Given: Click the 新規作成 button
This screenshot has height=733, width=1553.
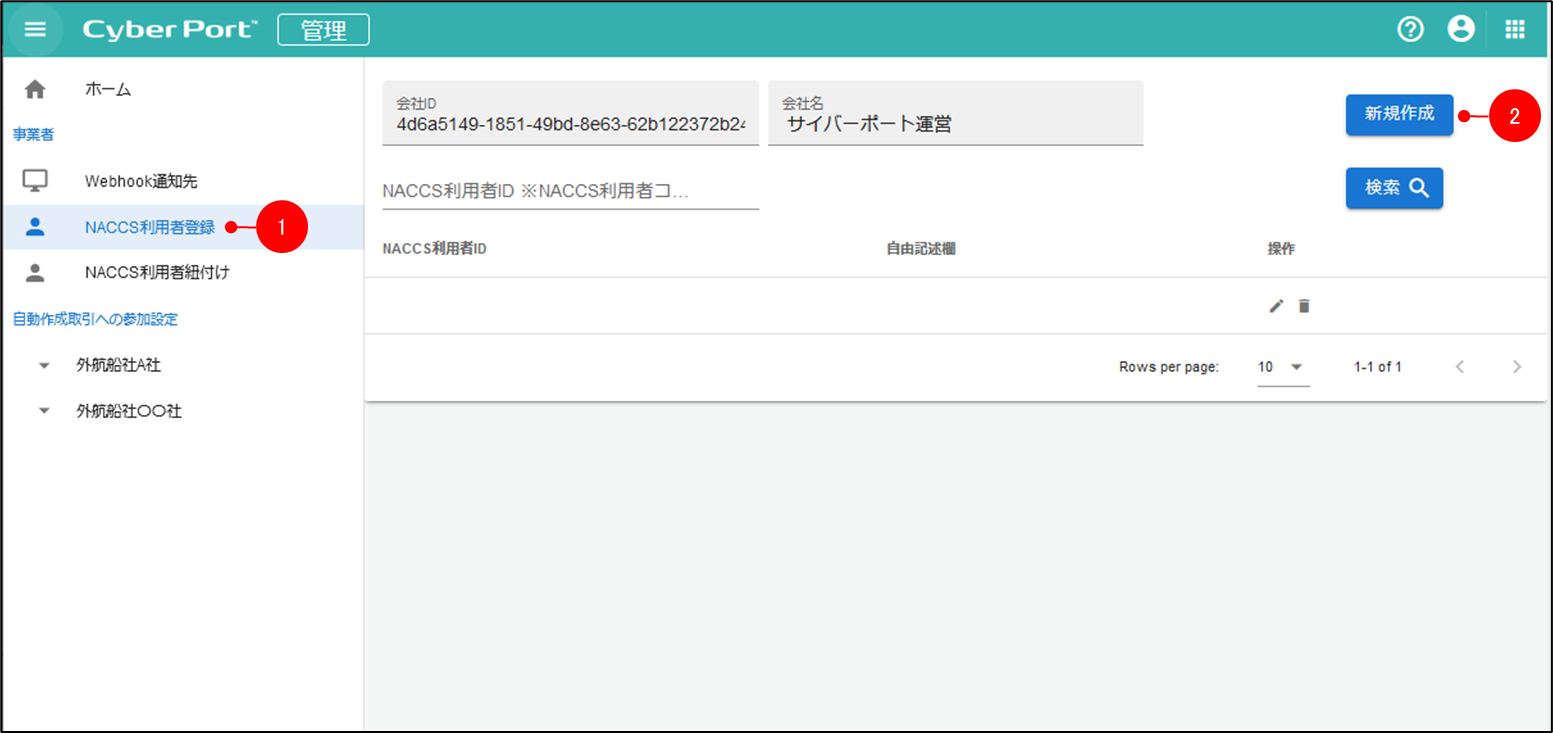Looking at the screenshot, I should pyautogui.click(x=1398, y=114).
